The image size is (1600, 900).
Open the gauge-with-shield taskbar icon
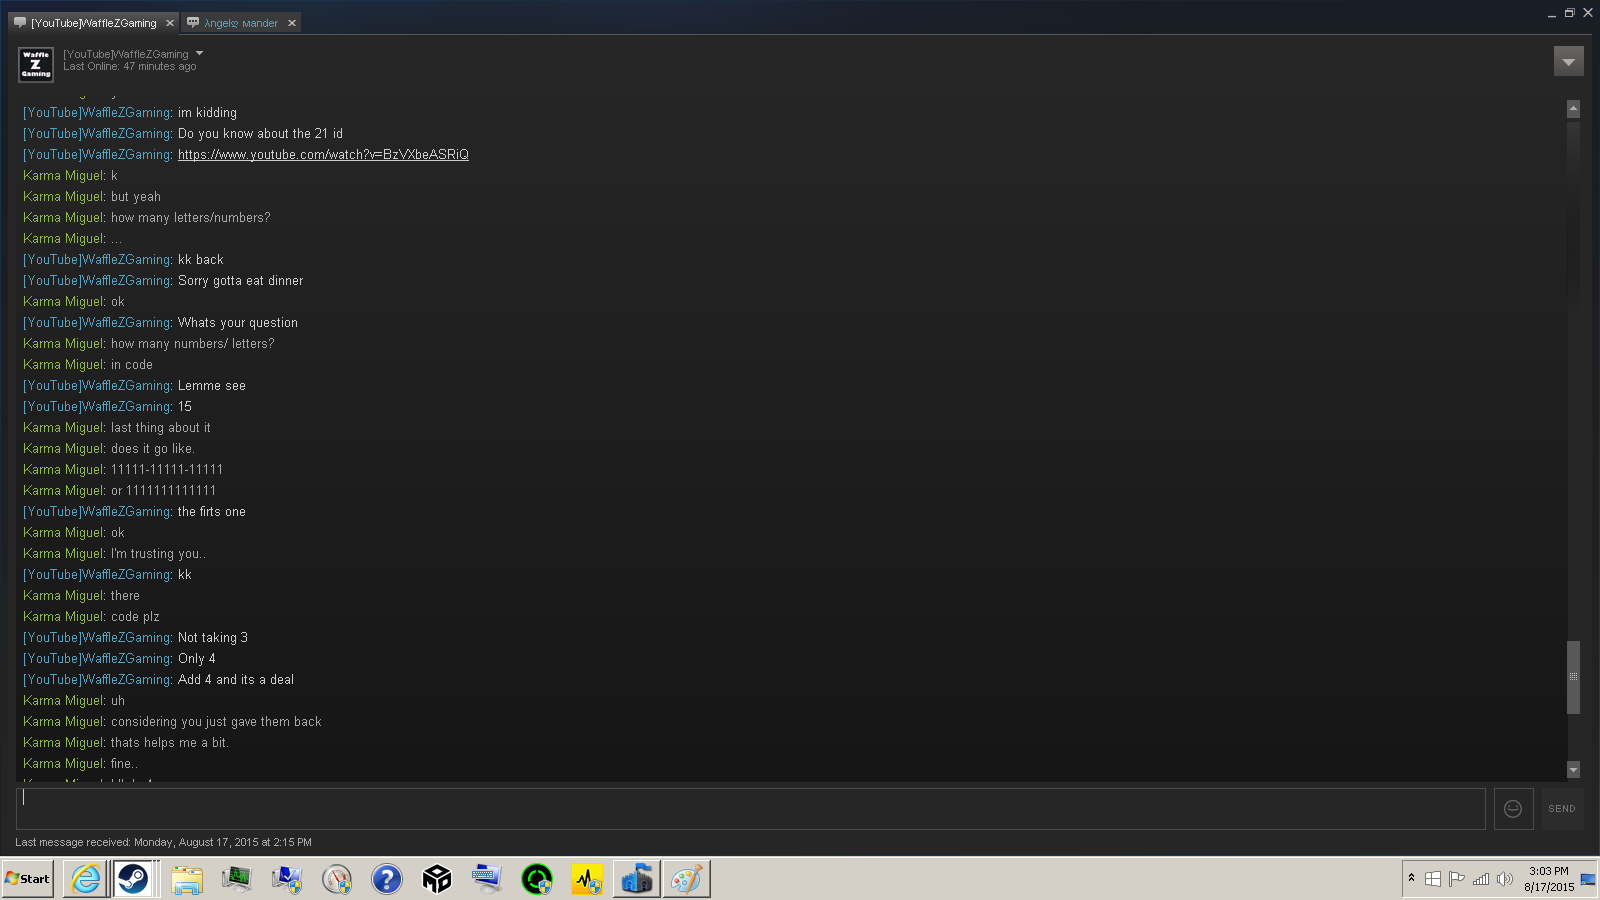(x=337, y=880)
